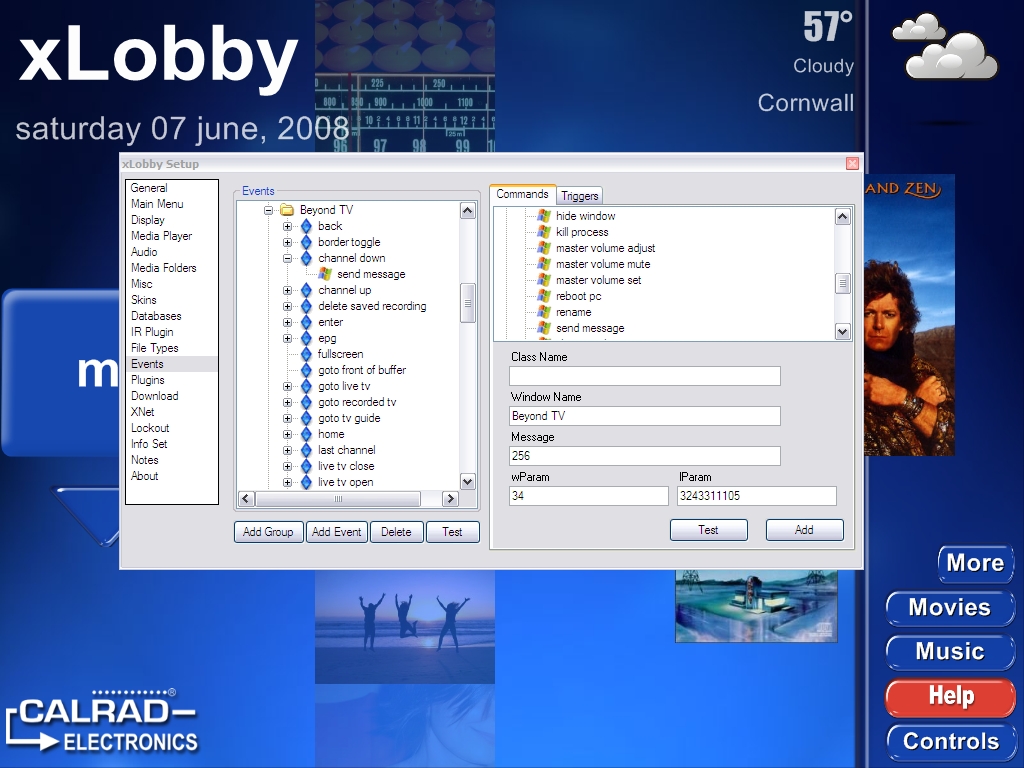Expand the back event node
1024x768 pixels.
287,226
